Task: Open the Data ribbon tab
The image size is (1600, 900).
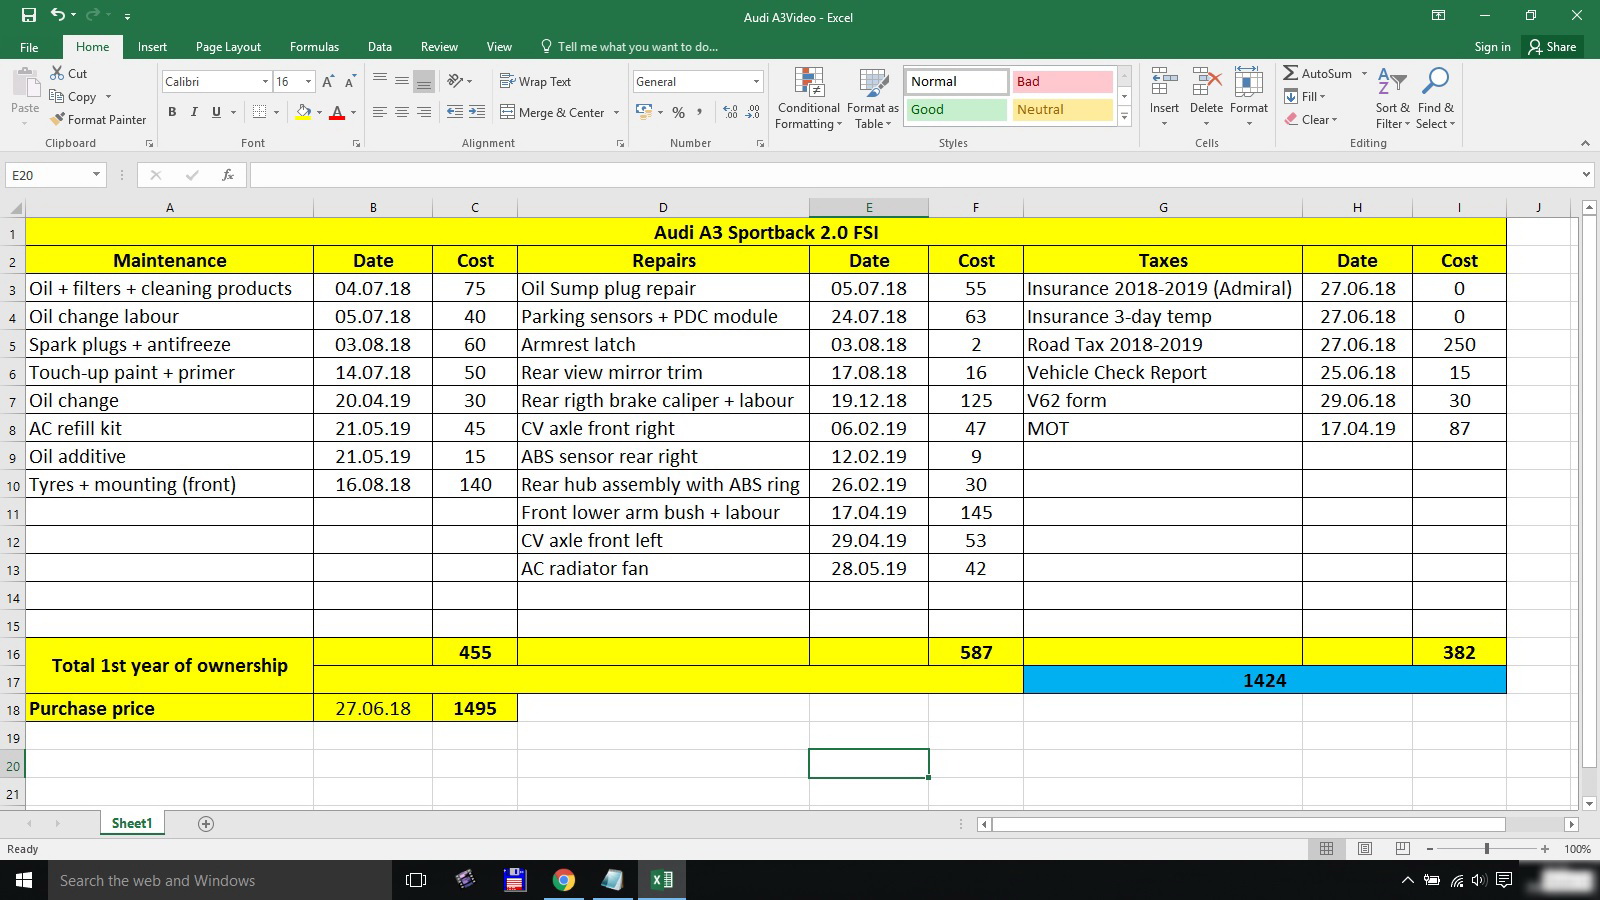Action: pyautogui.click(x=379, y=47)
